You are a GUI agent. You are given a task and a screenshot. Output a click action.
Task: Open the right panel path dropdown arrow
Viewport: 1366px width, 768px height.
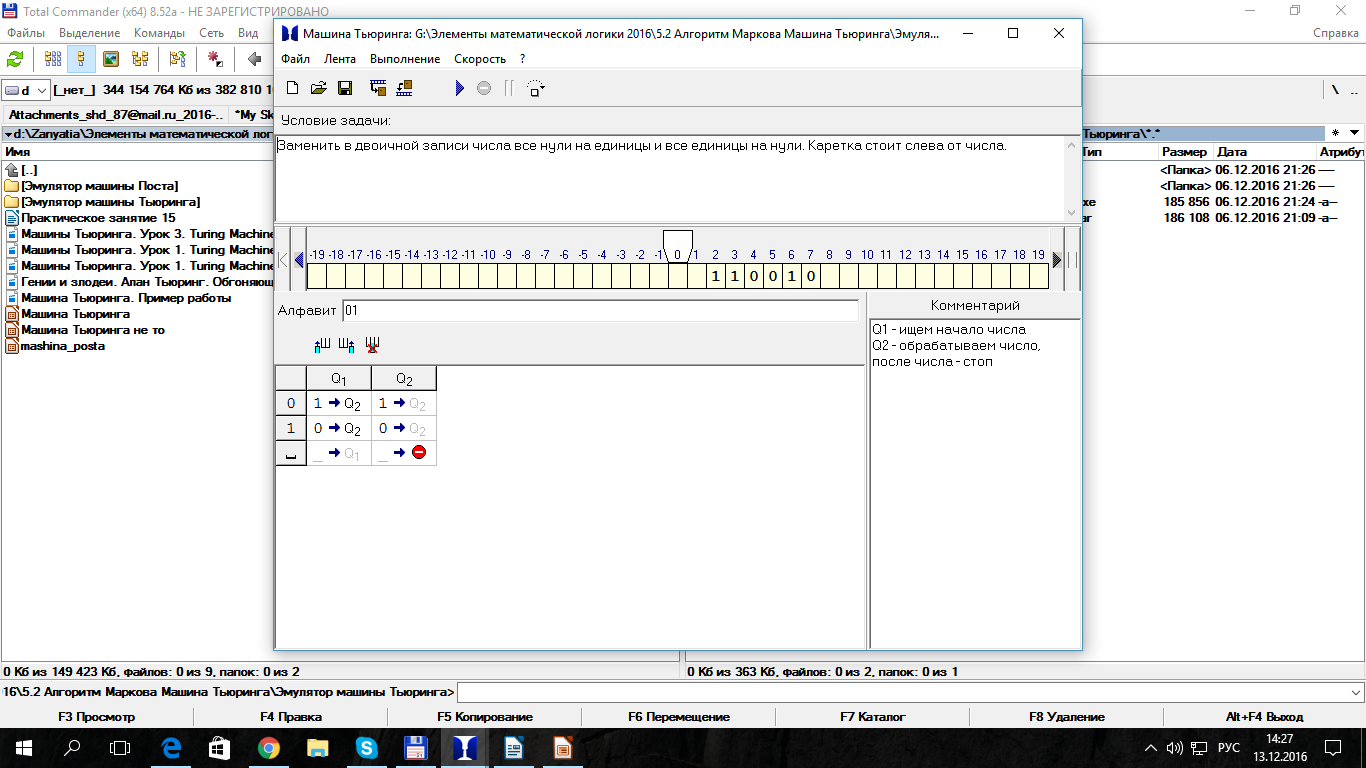(1354, 133)
